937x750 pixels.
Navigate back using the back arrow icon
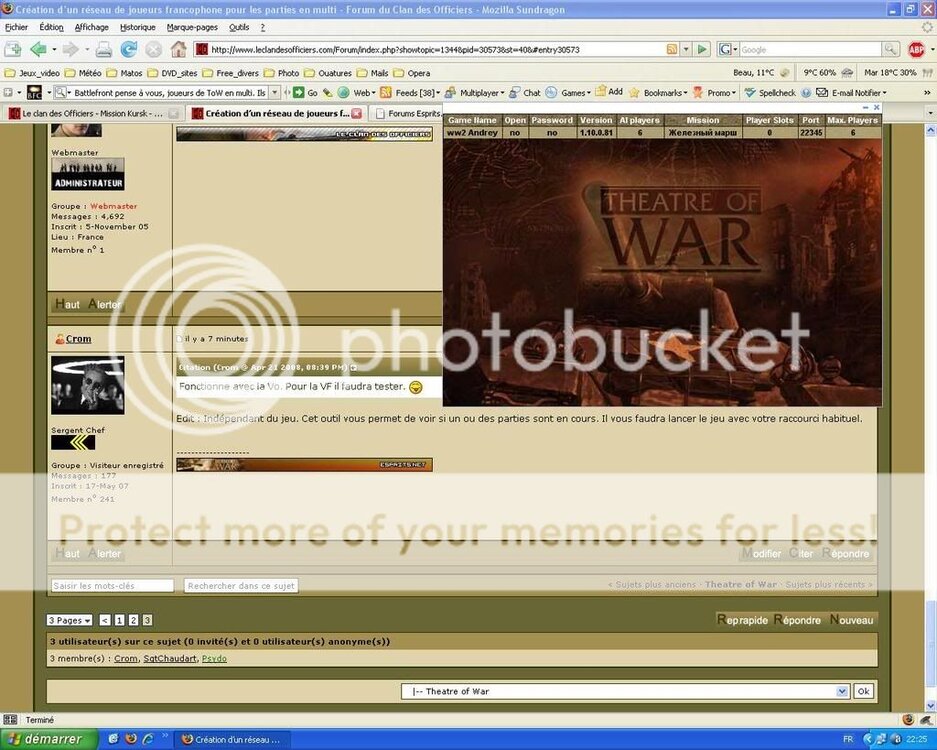pos(37,48)
